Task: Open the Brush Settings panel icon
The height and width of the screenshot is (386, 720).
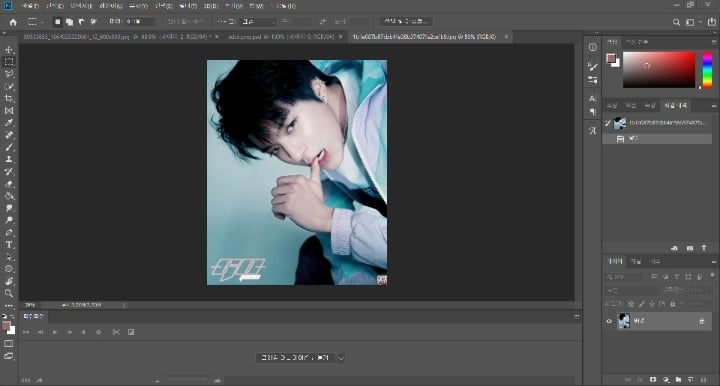Action: click(x=592, y=67)
